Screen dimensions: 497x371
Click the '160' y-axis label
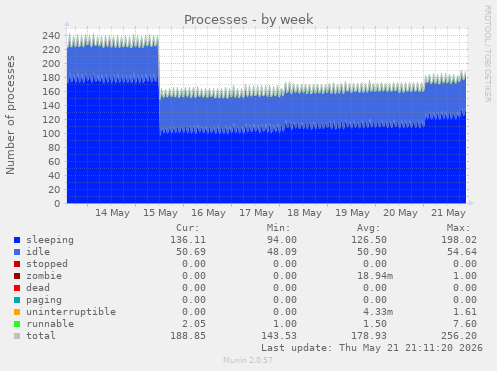click(51, 91)
